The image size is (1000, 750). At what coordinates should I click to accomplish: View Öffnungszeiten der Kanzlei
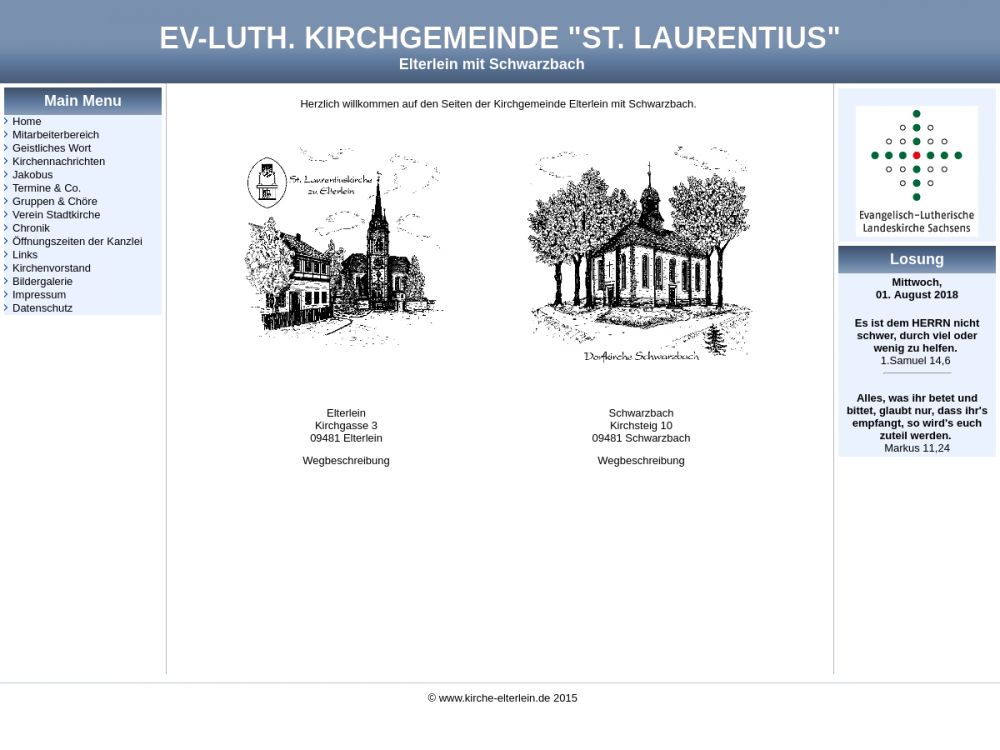click(77, 241)
